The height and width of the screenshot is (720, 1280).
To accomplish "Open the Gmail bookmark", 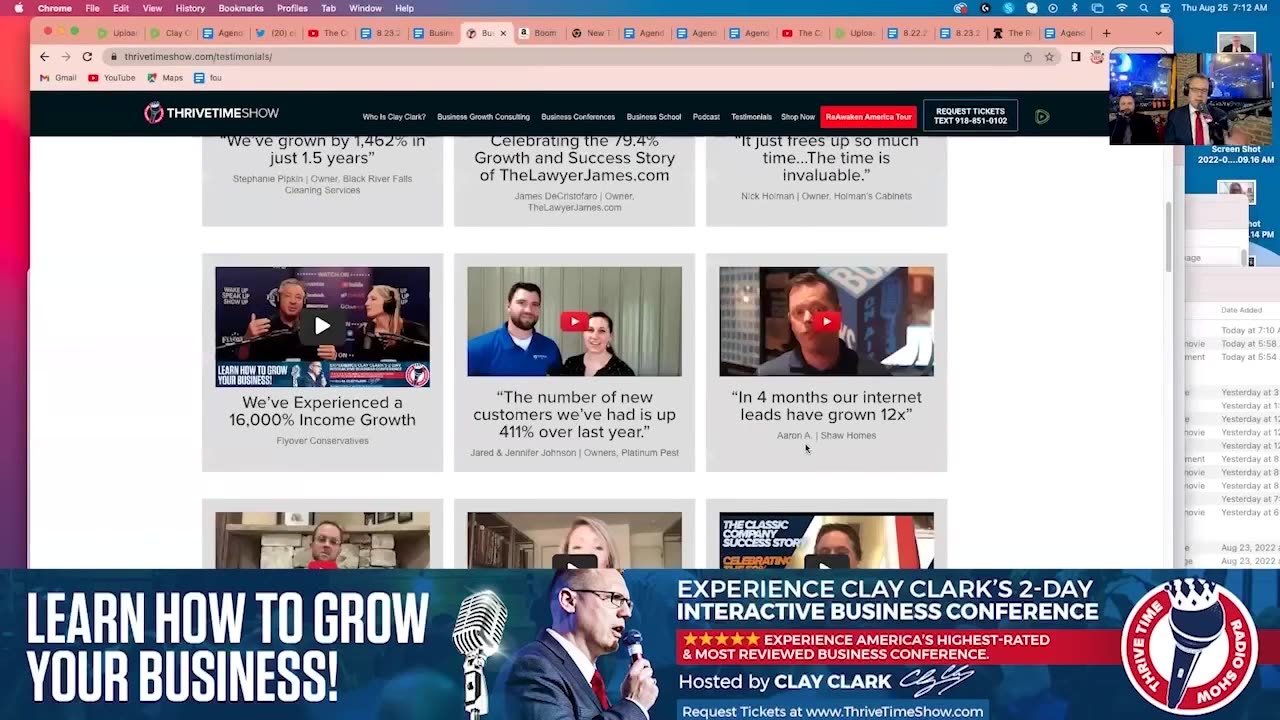I will click(x=58, y=78).
